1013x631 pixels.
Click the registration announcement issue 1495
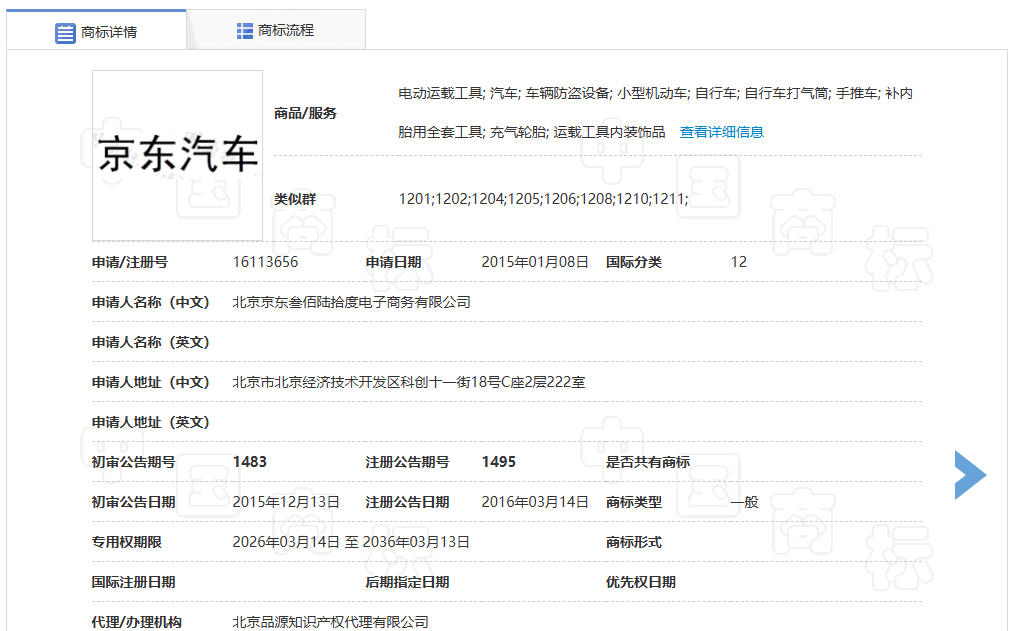click(498, 462)
